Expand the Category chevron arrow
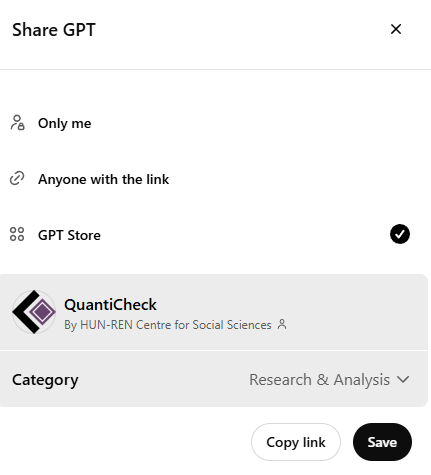This screenshot has height=475, width=431. 403,379
